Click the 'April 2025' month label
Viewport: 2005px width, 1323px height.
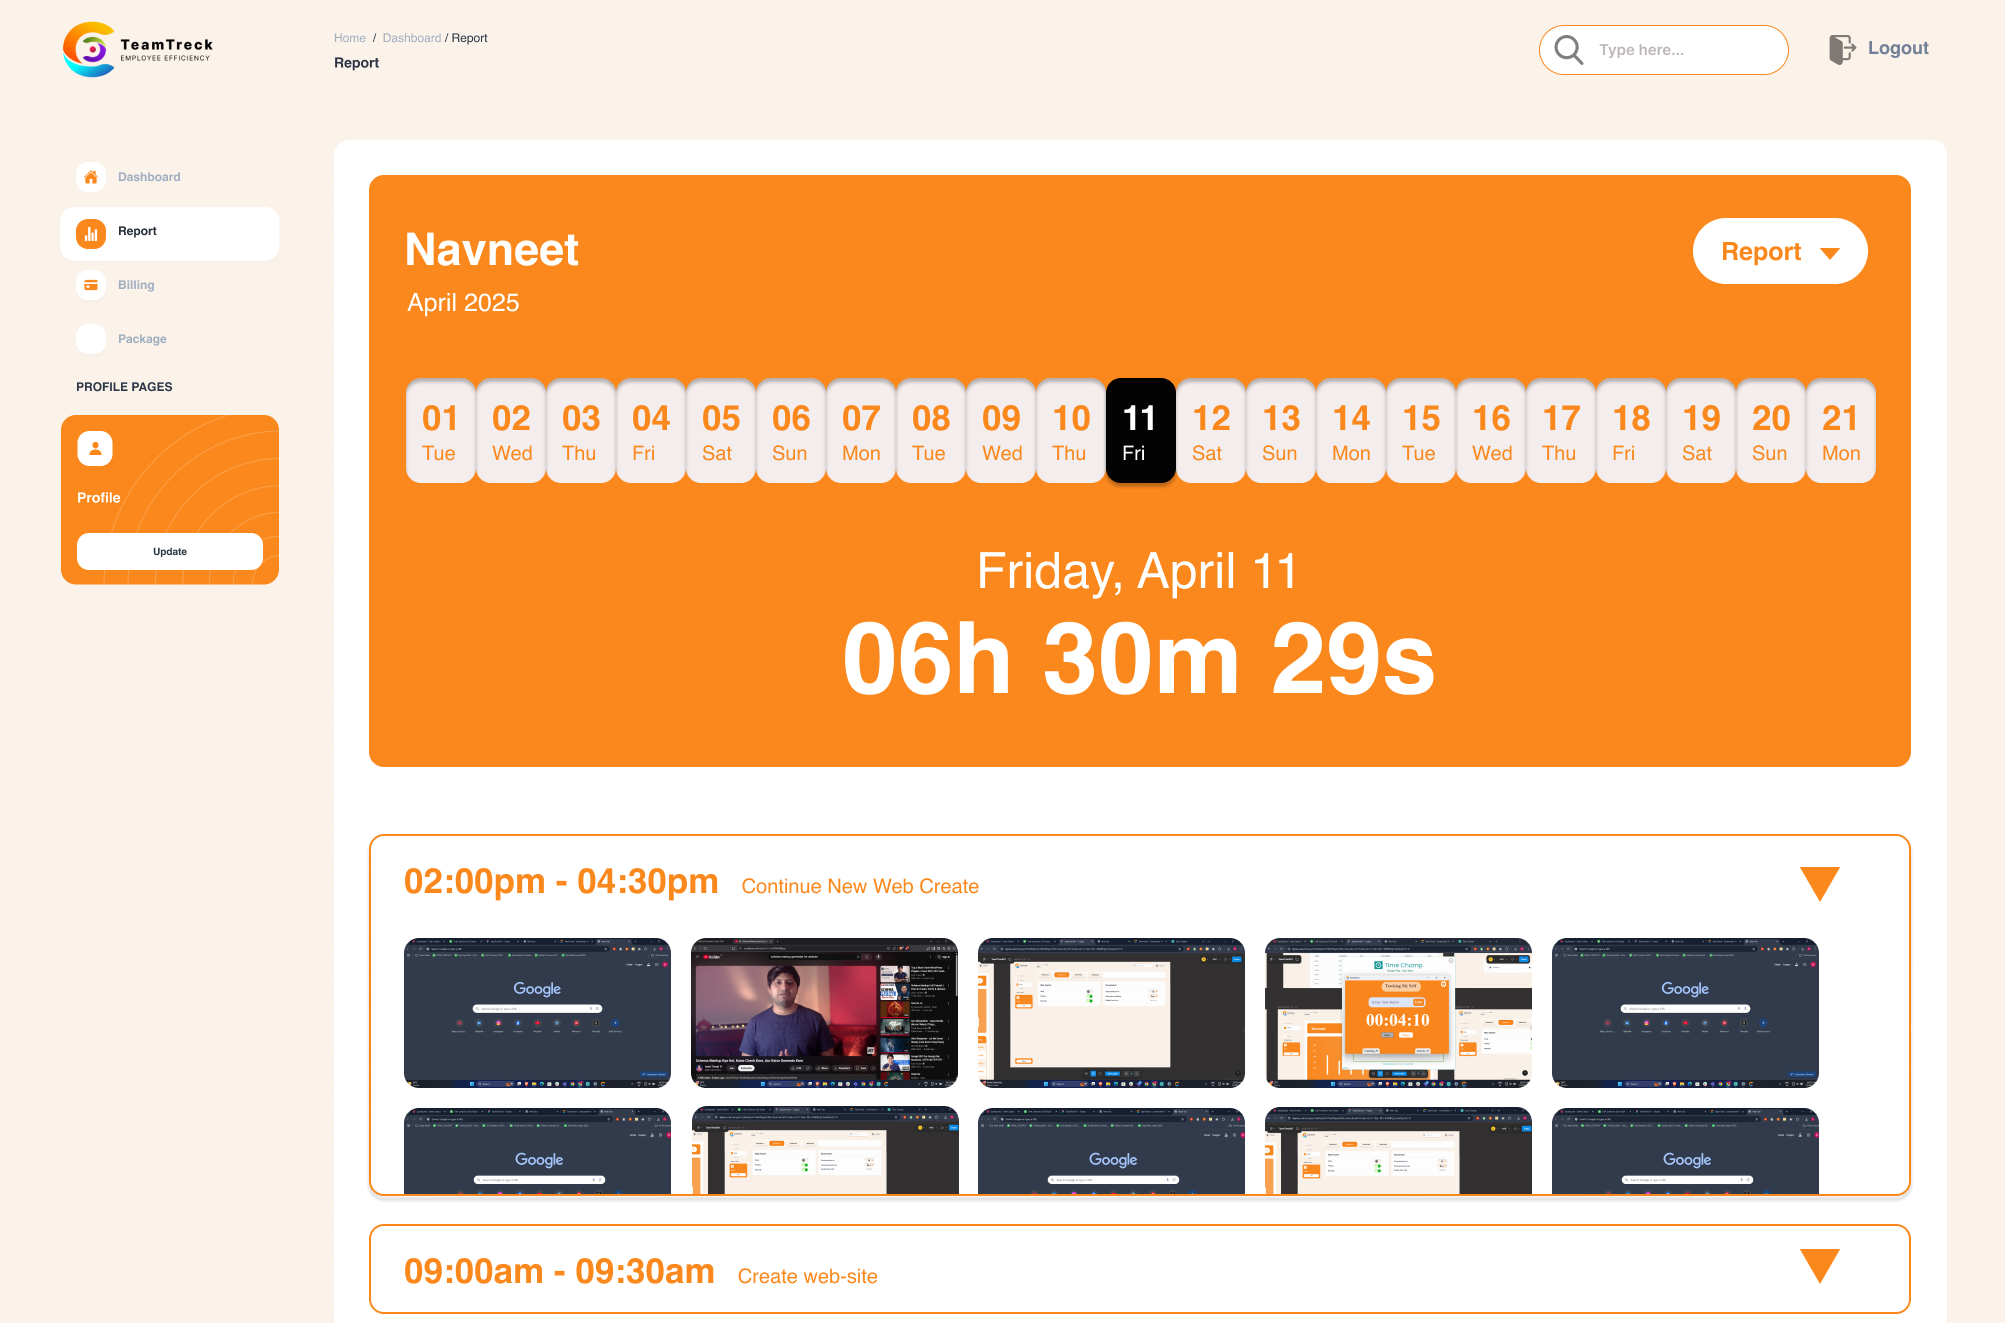coord(463,303)
